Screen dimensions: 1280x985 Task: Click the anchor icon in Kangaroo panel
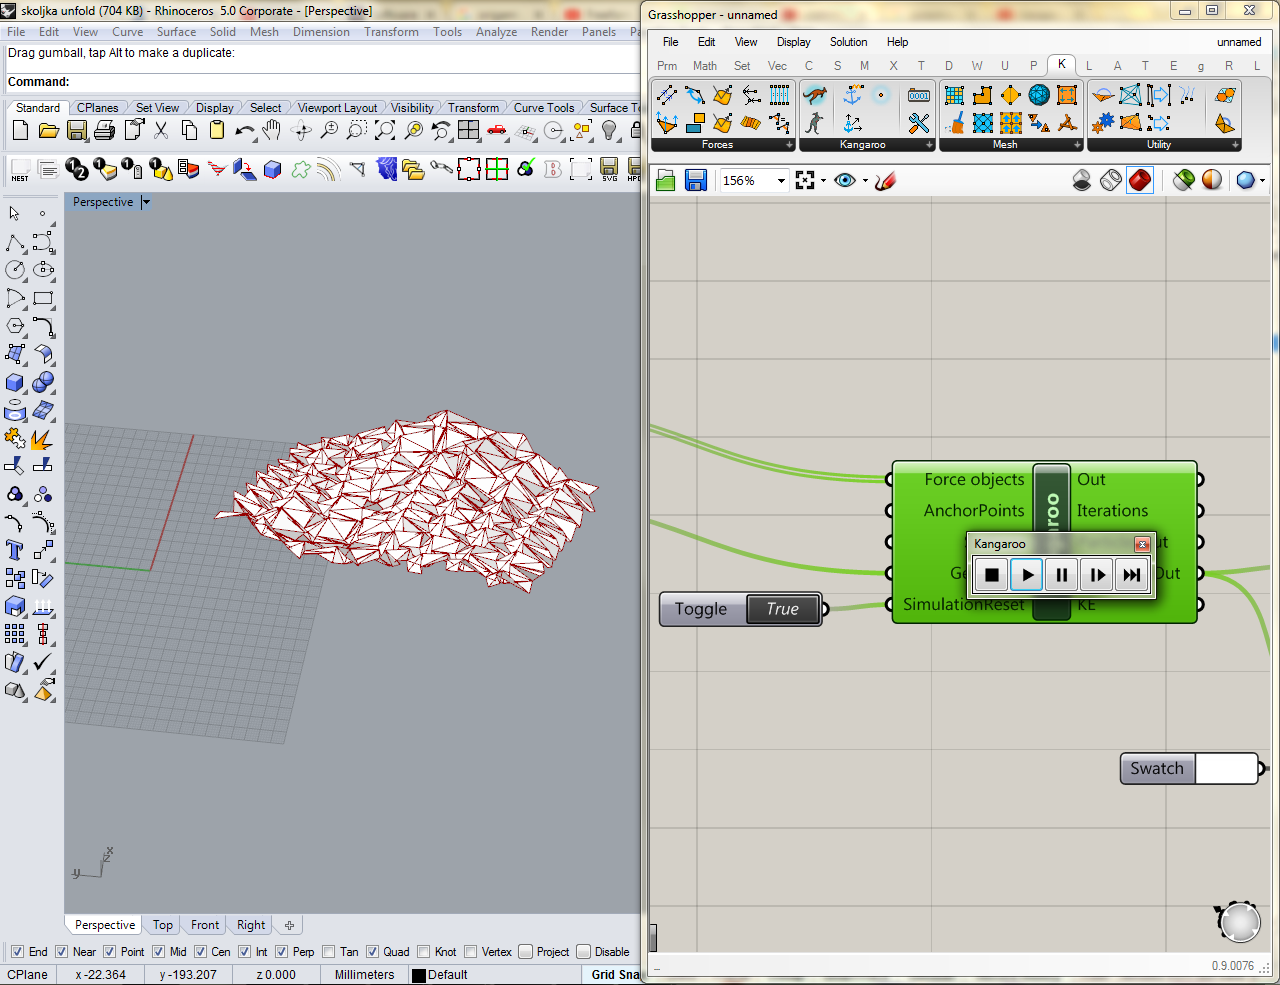pos(853,96)
